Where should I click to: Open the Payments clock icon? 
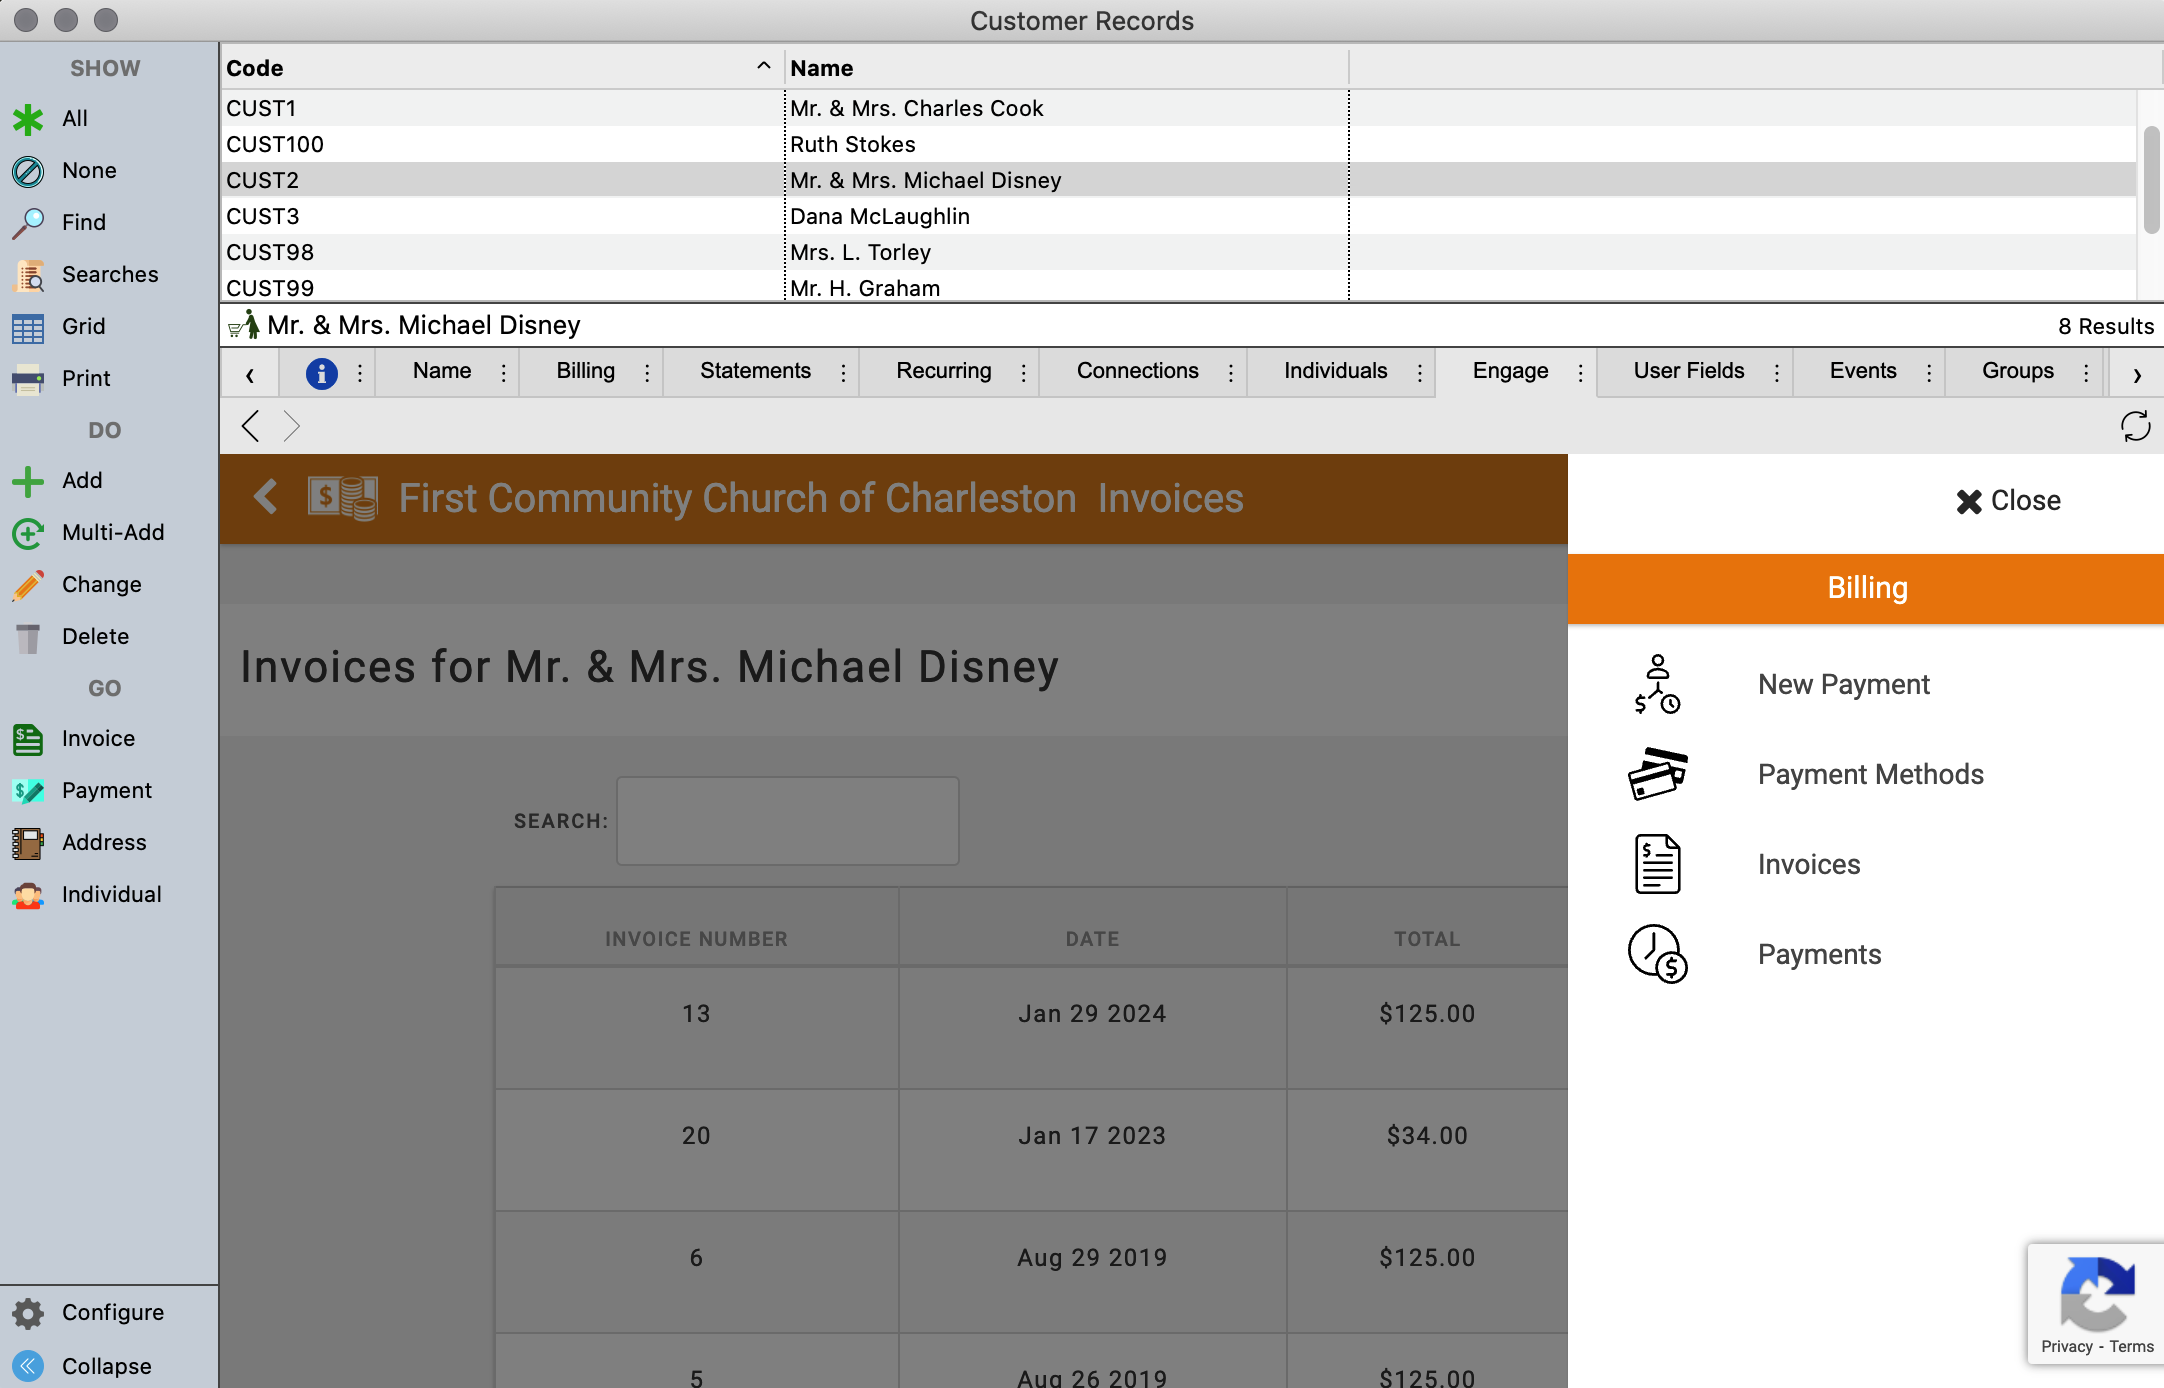pos(1657,954)
